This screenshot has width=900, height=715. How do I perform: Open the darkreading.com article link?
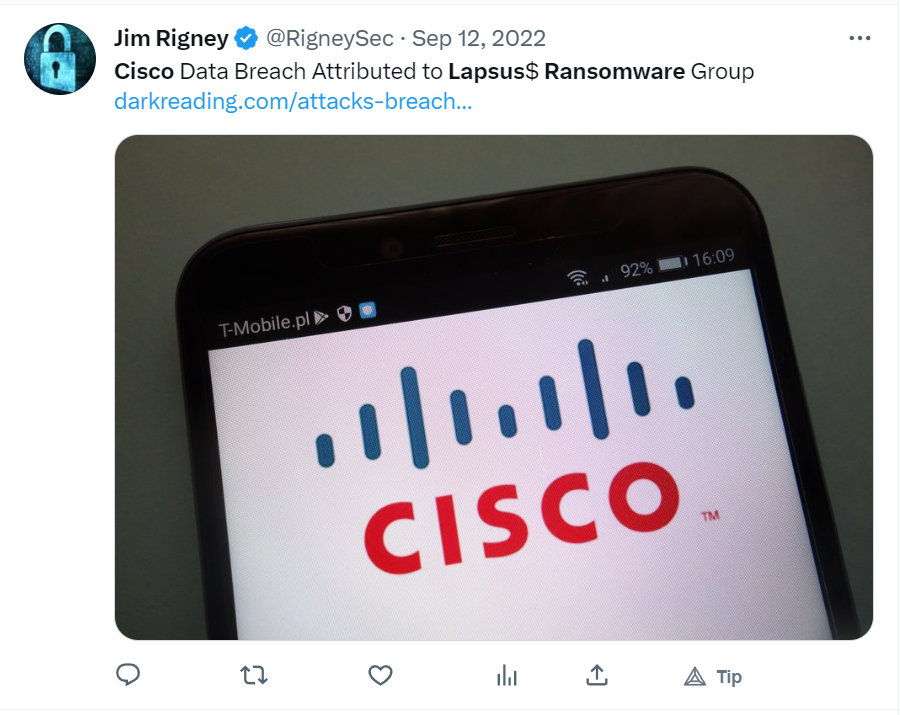point(293,101)
